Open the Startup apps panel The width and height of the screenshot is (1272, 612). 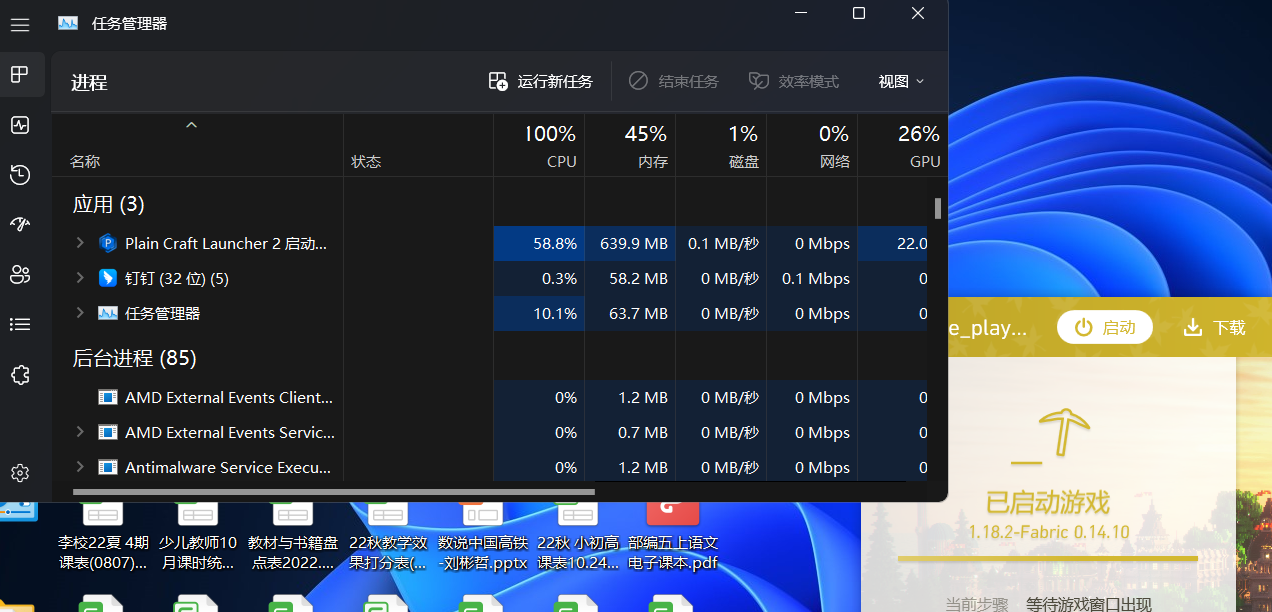pos(19,224)
